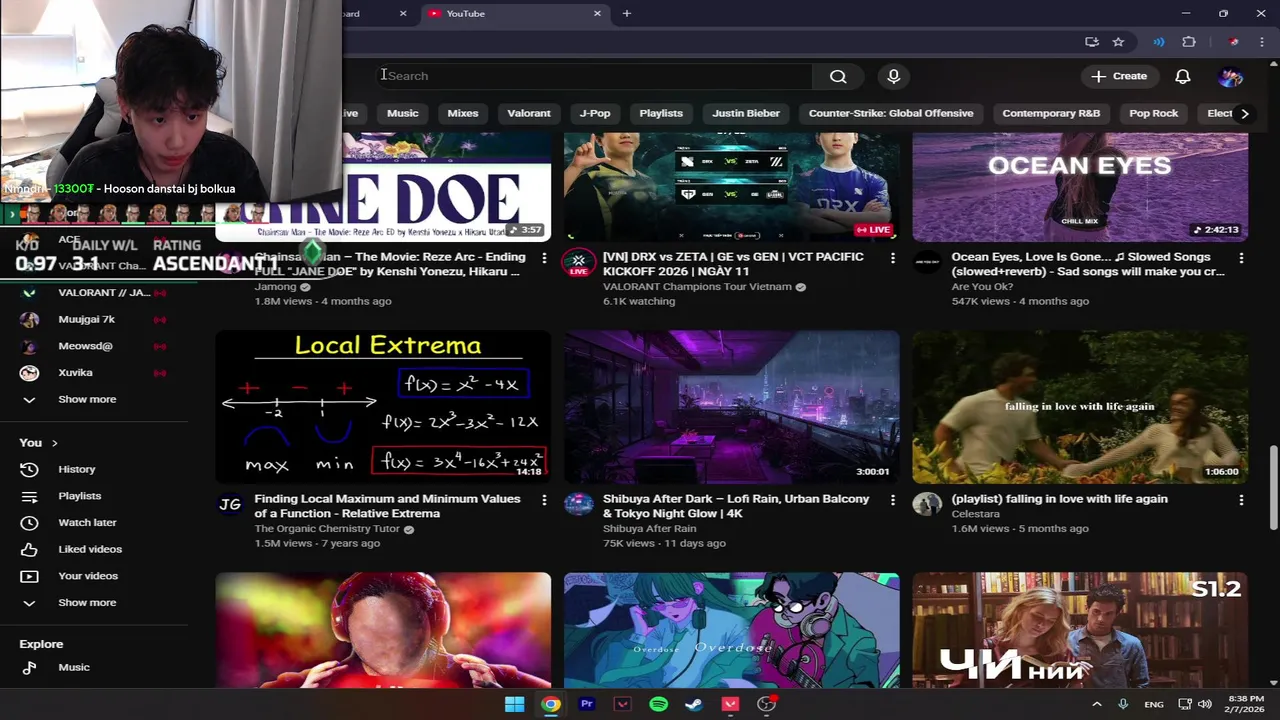Open History in YouTube sidebar
The width and height of the screenshot is (1280, 720).
[76, 469]
